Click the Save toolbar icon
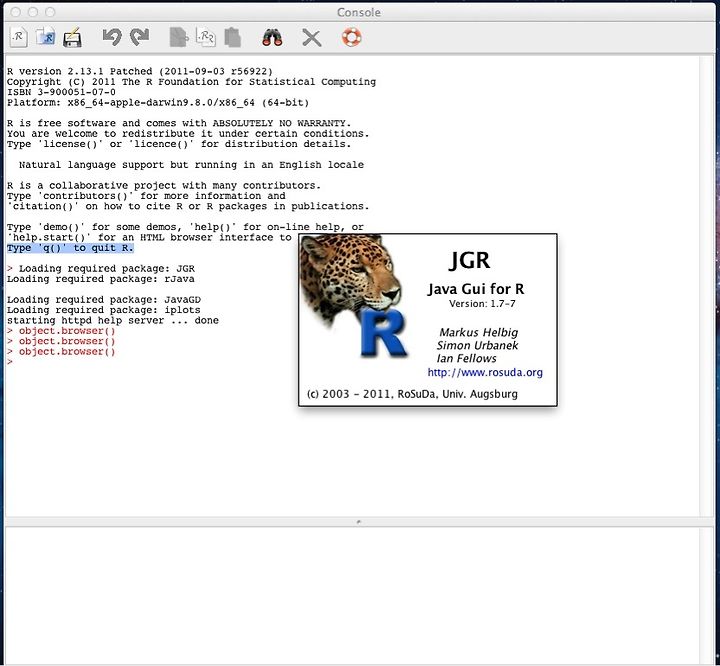This screenshot has width=720, height=666. click(x=73, y=38)
